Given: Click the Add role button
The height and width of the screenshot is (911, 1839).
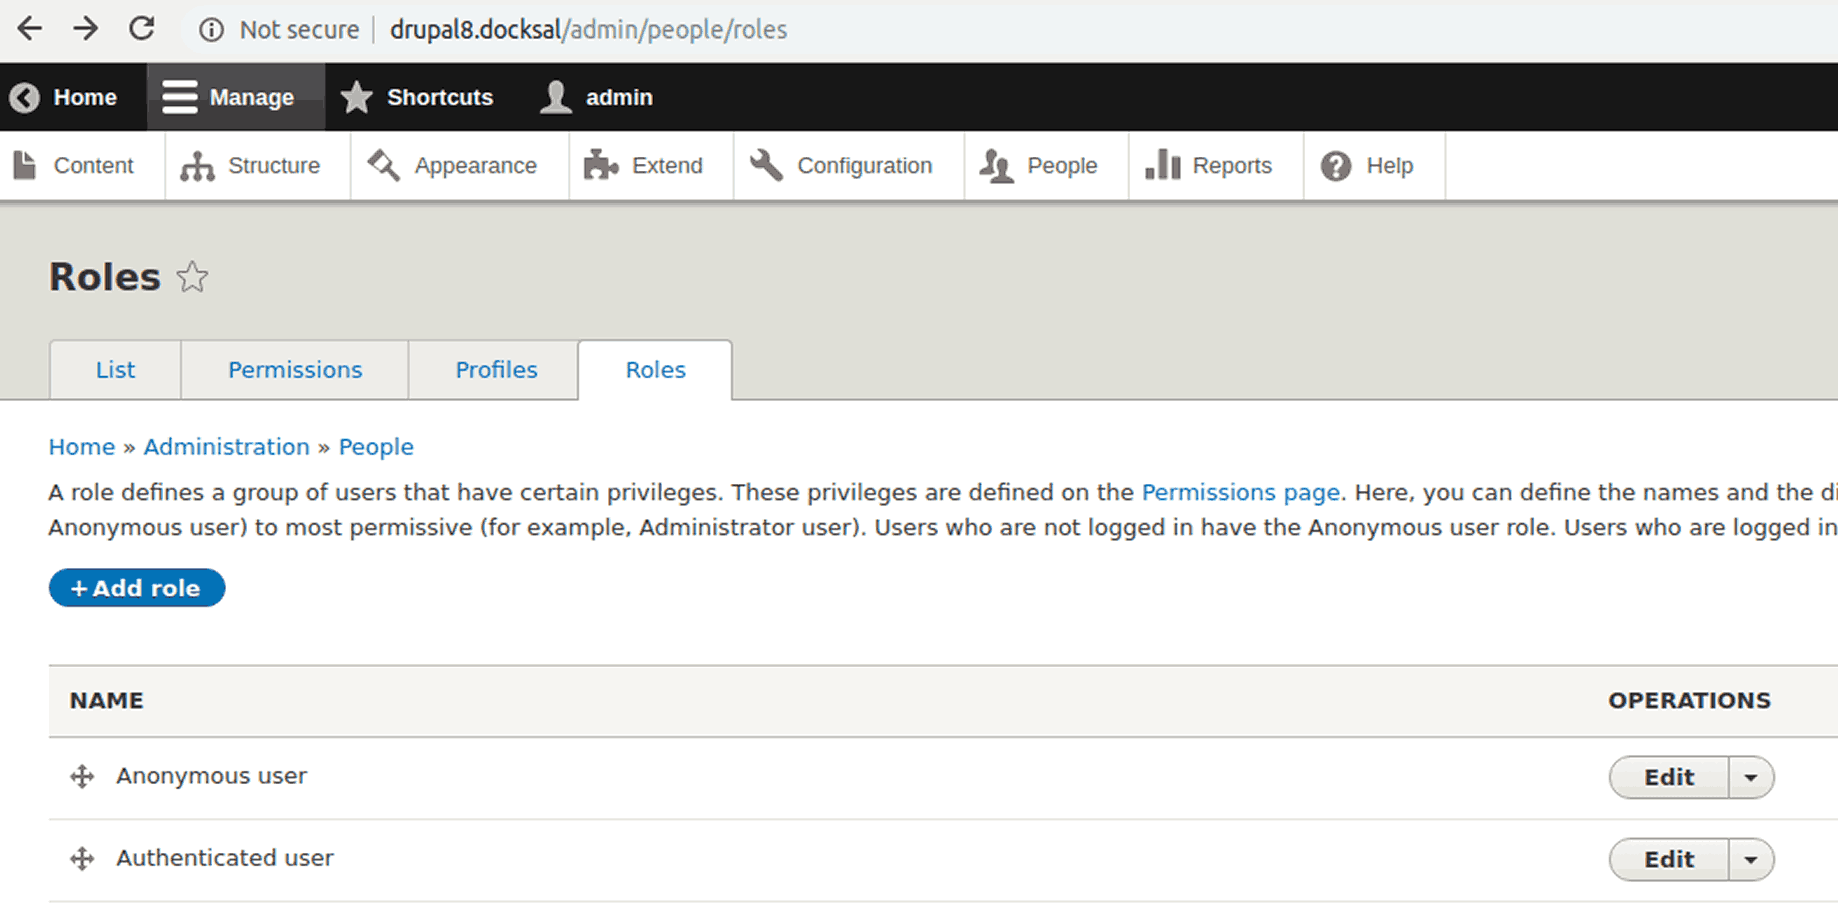Looking at the screenshot, I should click(136, 588).
